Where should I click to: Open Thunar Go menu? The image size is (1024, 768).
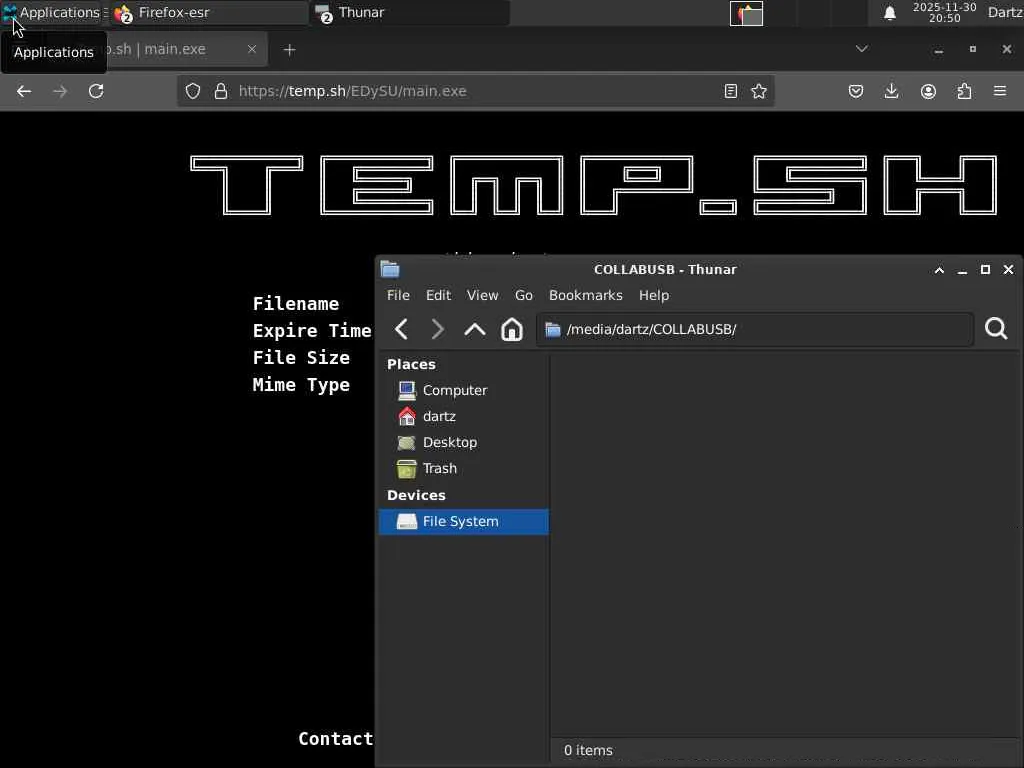(x=524, y=295)
